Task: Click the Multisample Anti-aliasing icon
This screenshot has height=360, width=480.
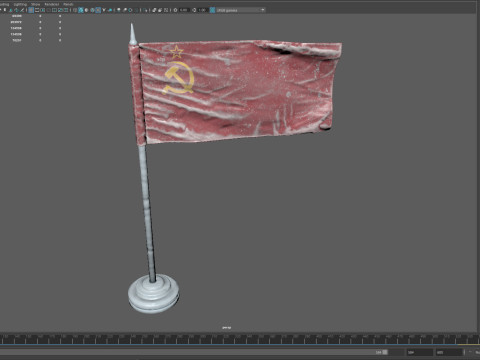Action: [130, 10]
